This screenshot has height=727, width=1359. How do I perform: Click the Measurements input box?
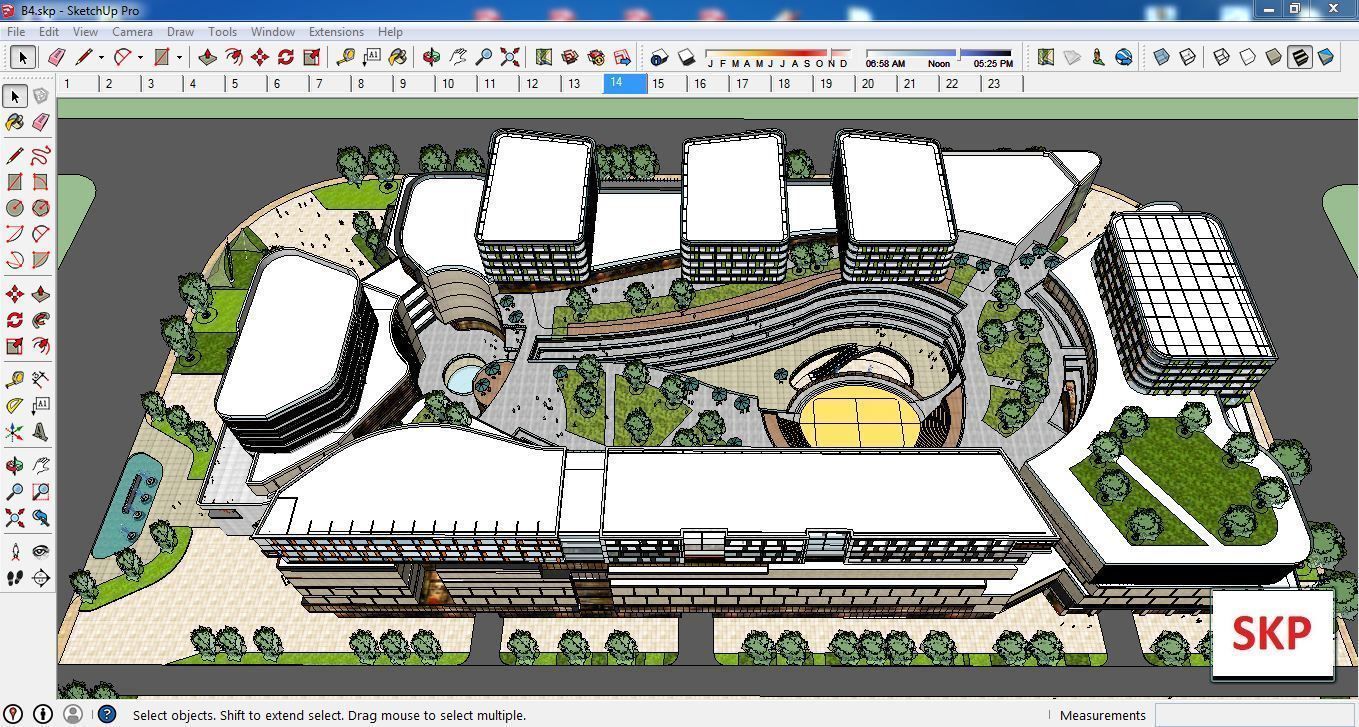(1255, 714)
